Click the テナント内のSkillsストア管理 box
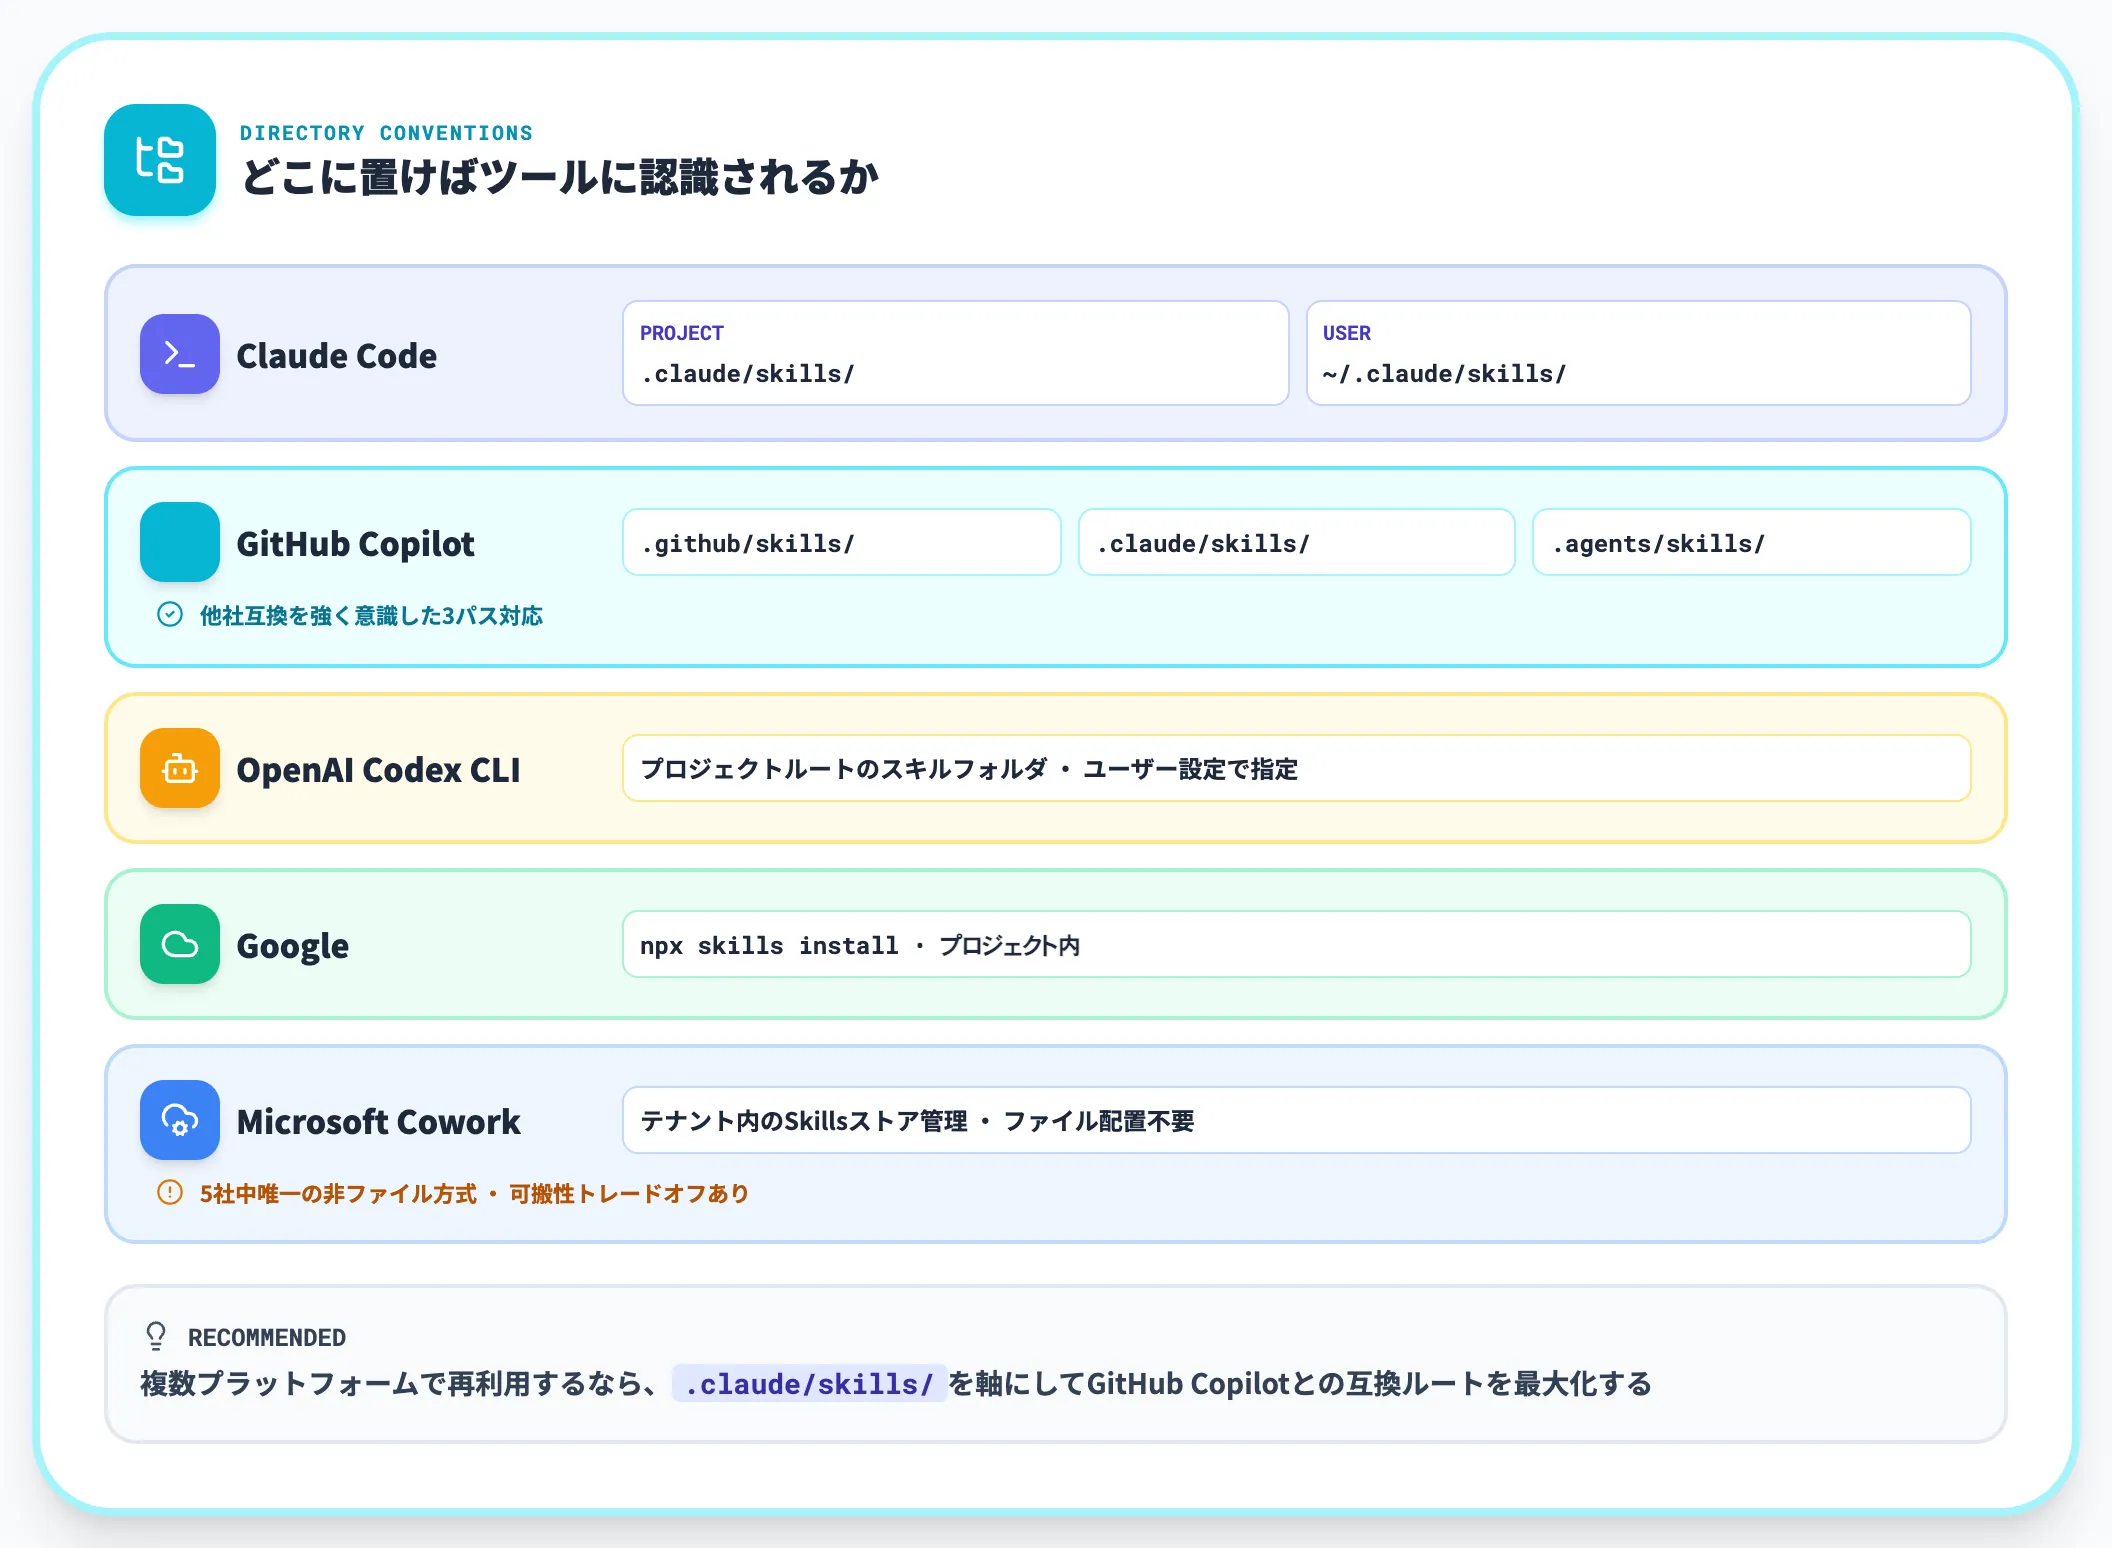 pos(1296,1120)
